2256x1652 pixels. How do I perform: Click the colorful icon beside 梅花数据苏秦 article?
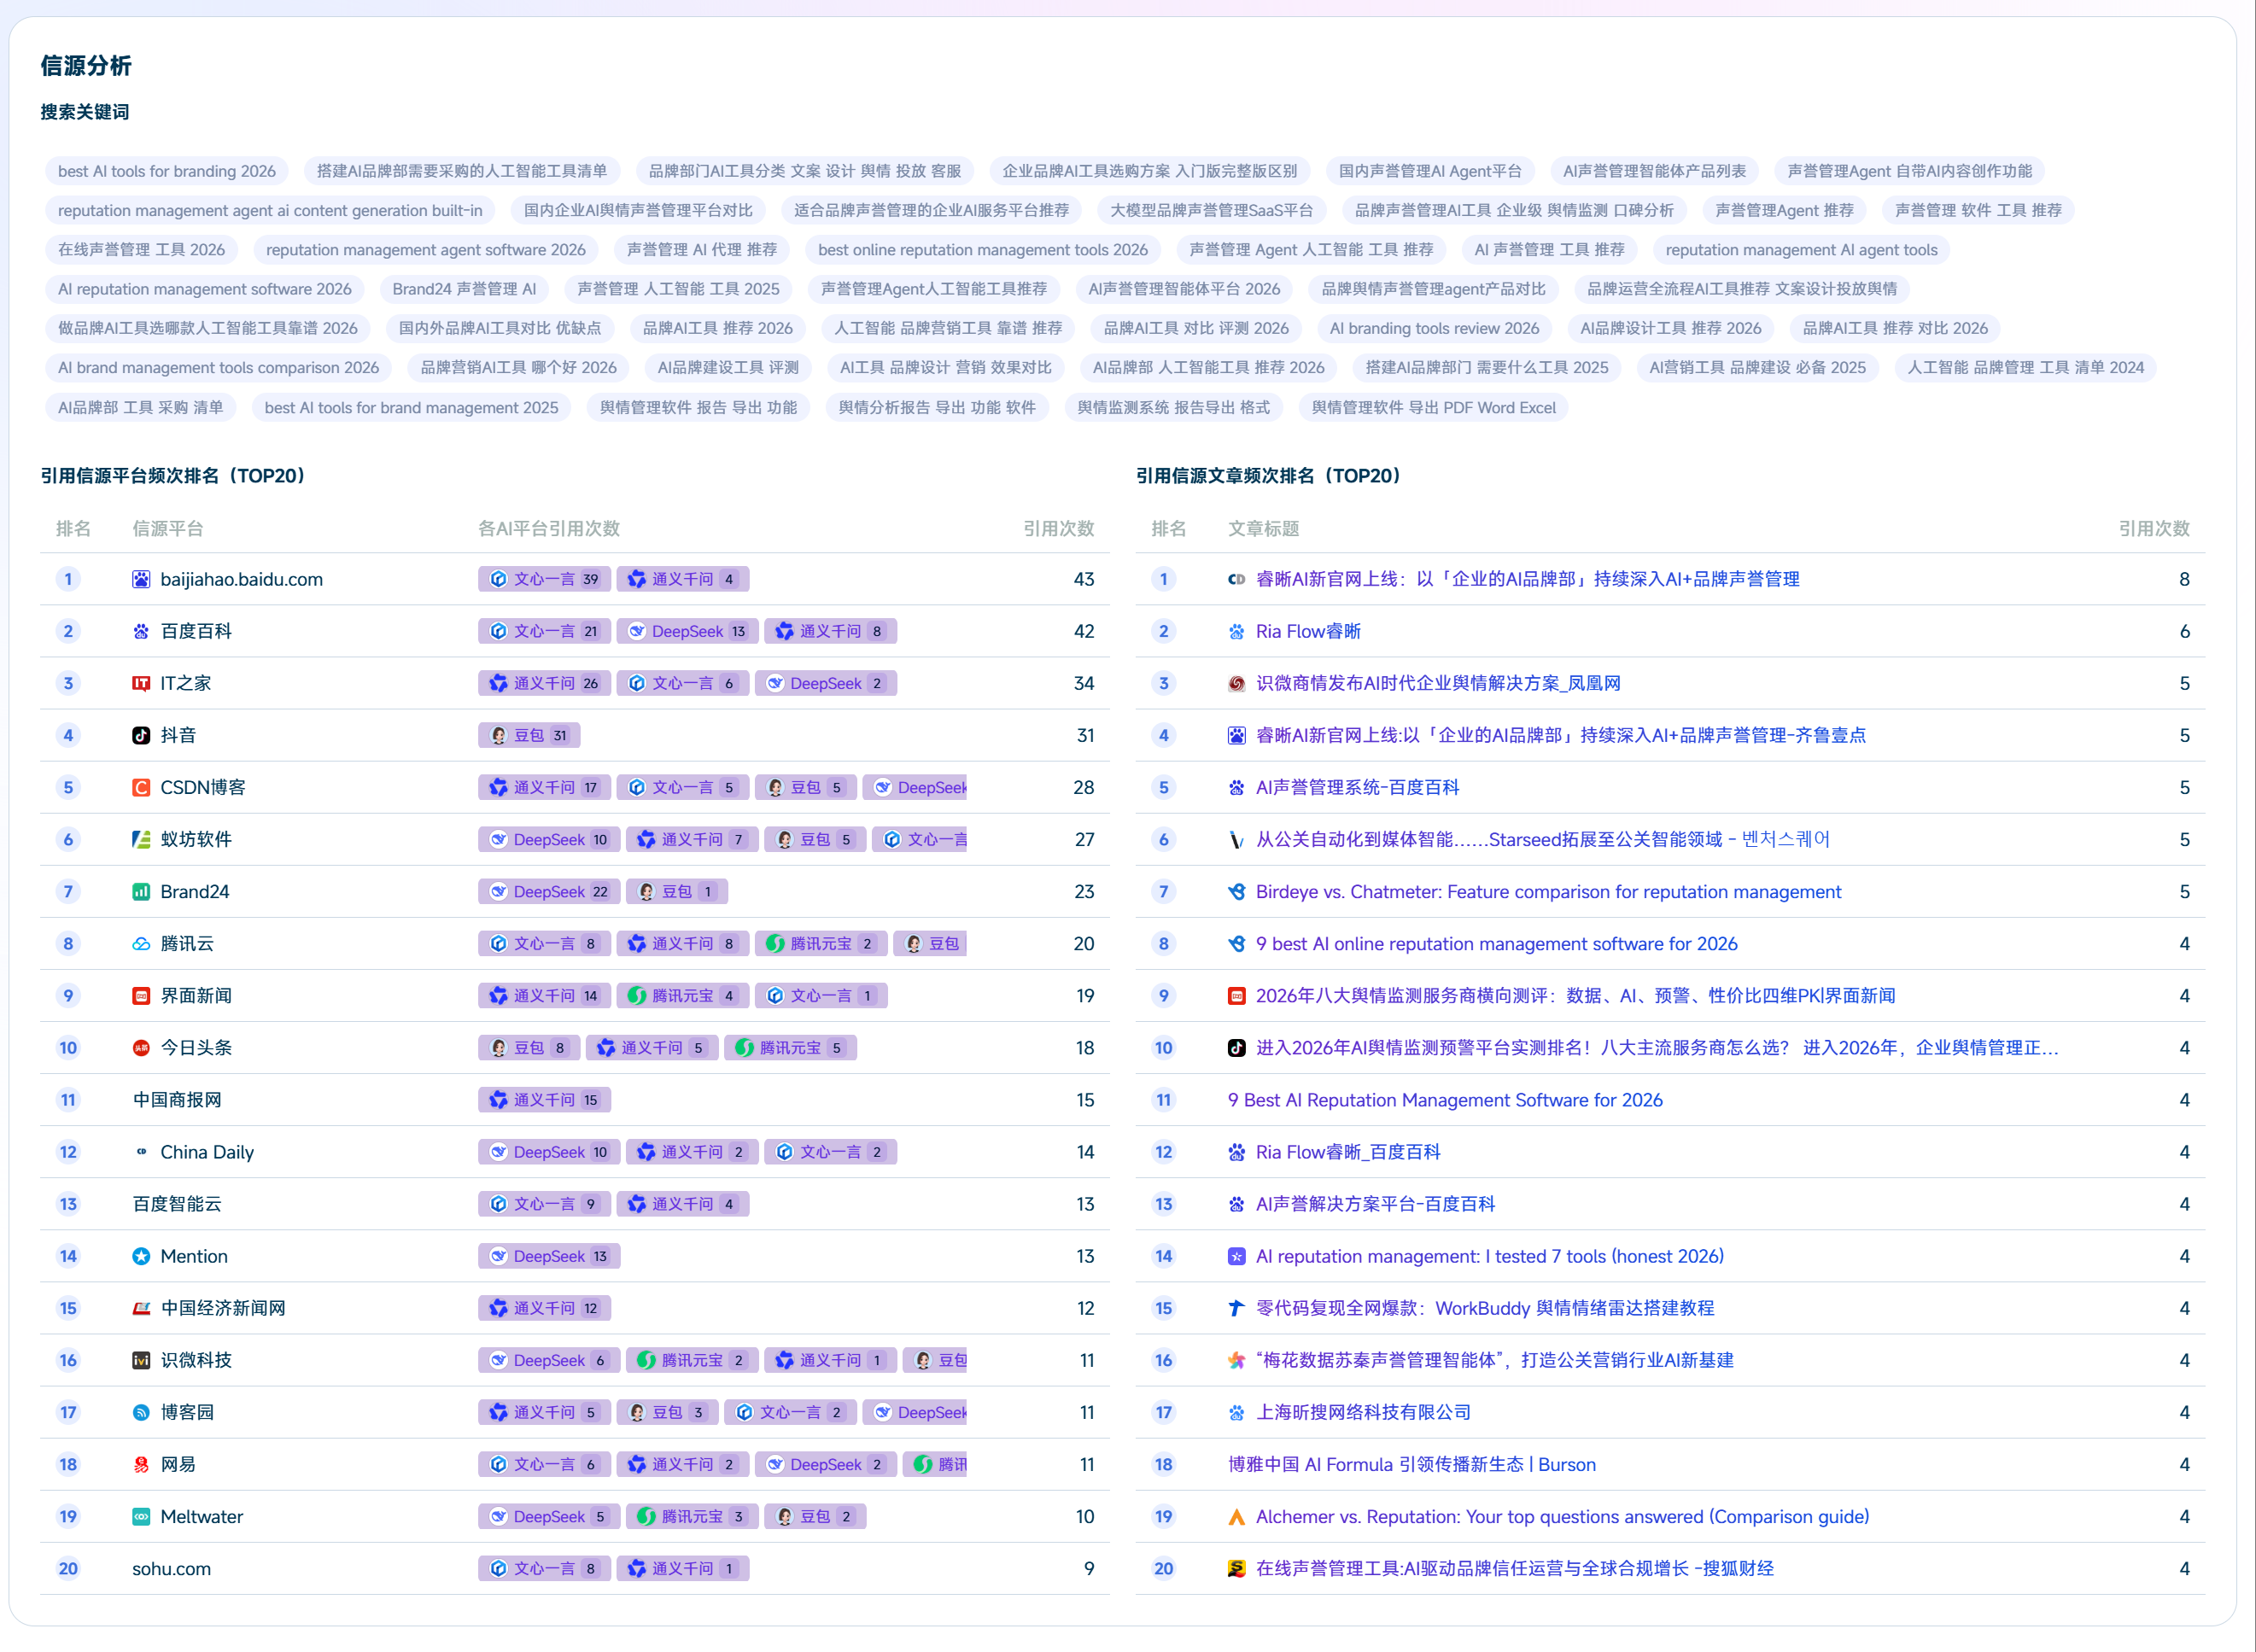1236,1360
